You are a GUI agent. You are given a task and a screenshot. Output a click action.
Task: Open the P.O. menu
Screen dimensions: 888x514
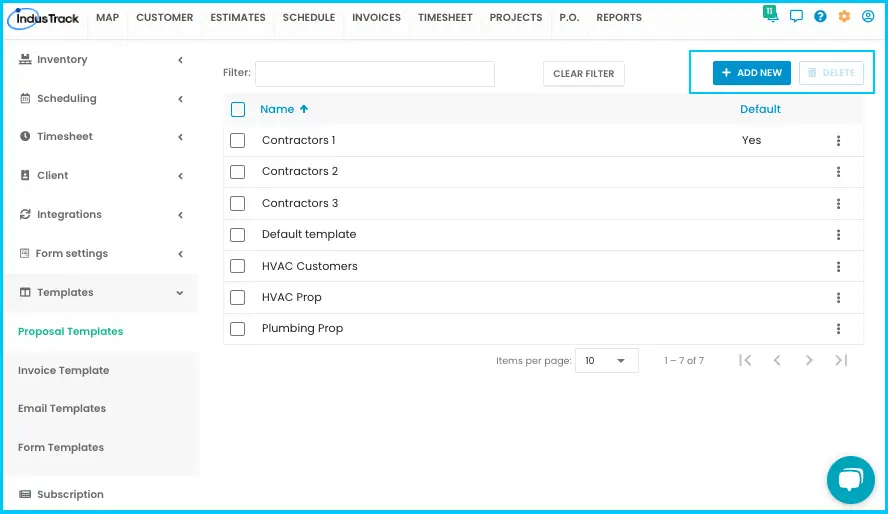click(569, 18)
